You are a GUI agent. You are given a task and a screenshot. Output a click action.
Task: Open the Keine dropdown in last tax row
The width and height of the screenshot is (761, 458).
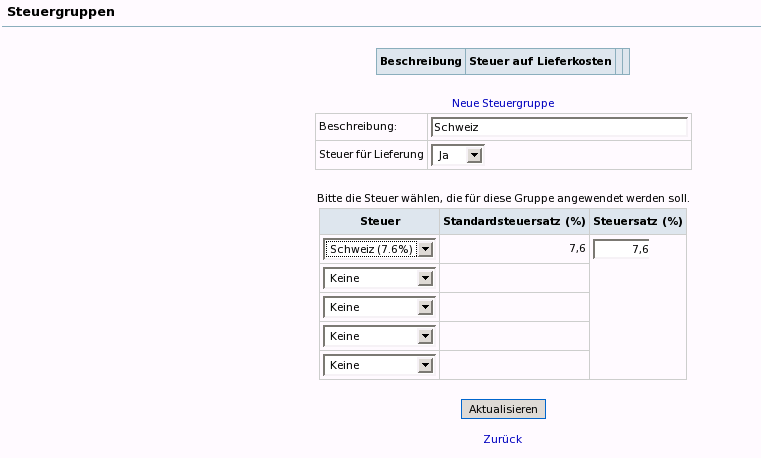click(x=379, y=365)
